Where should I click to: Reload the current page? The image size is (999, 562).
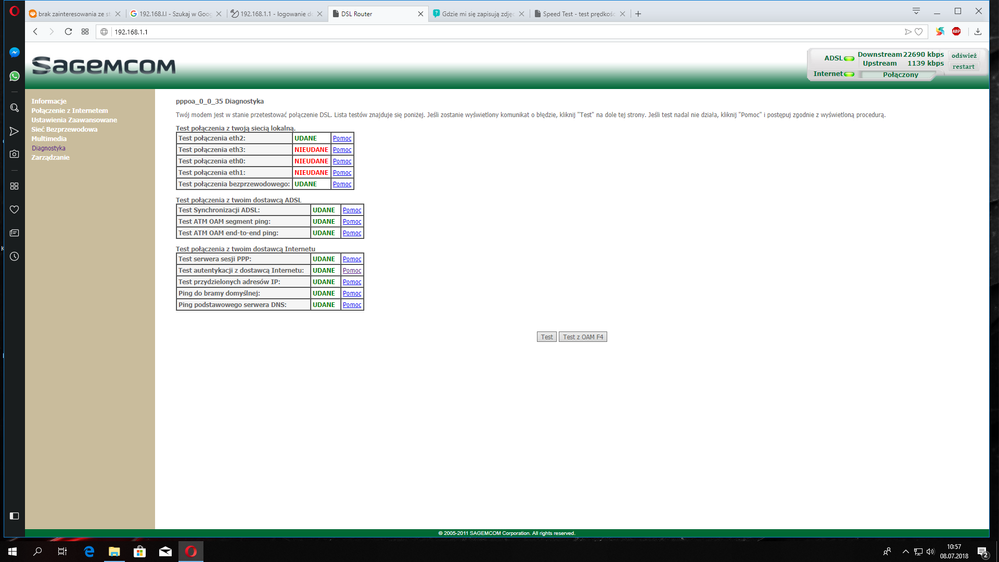tap(68, 32)
